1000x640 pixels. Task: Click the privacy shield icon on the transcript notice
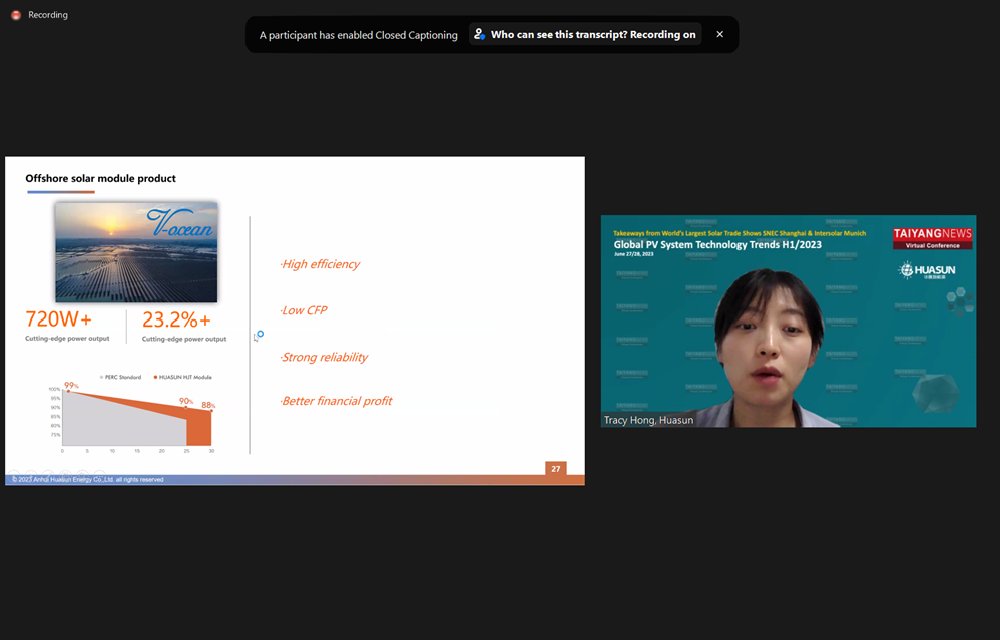pyautogui.click(x=481, y=33)
